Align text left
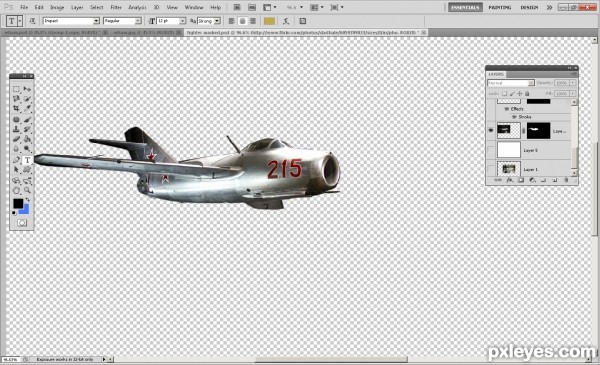The width and height of the screenshot is (600, 365). (232, 21)
